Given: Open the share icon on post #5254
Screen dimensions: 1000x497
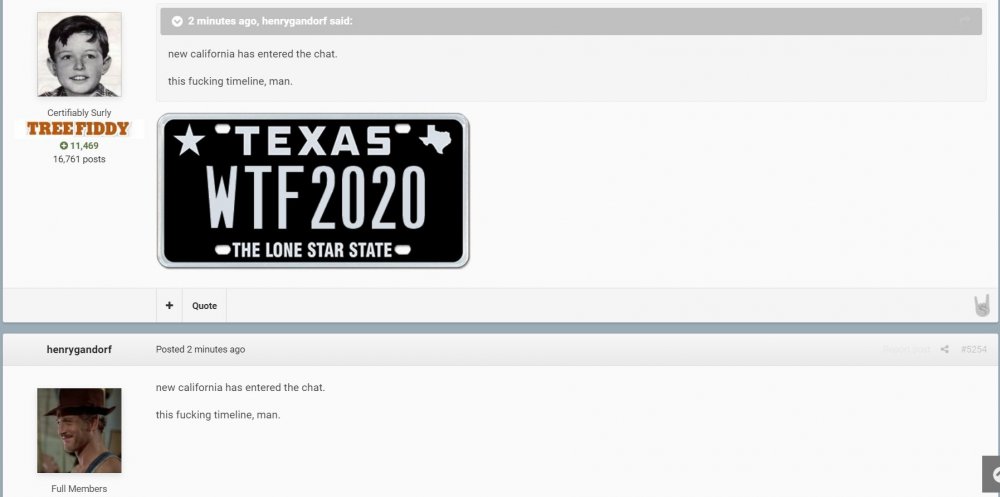Looking at the screenshot, I should [945, 349].
